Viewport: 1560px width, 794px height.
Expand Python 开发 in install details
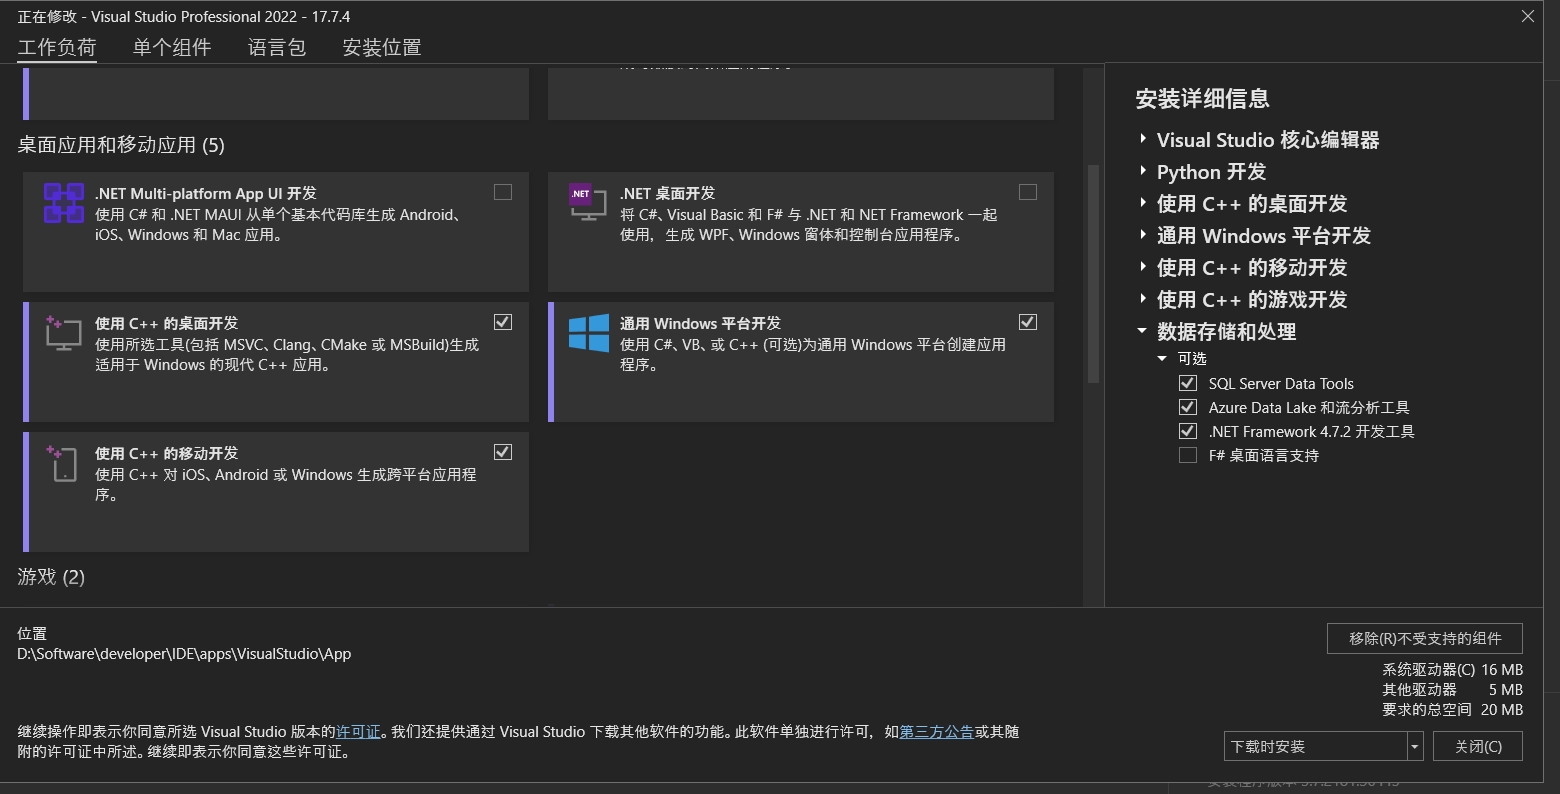[x=1143, y=171]
